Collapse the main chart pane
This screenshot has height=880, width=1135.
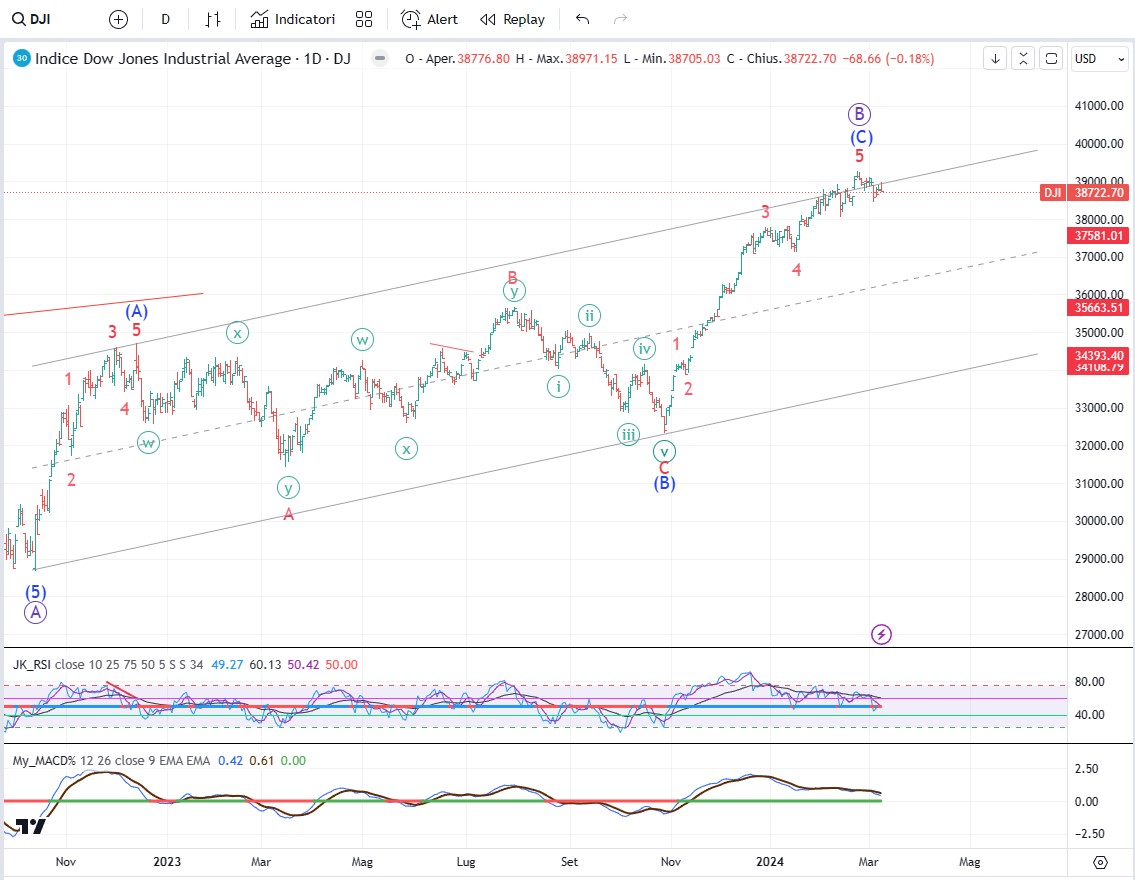point(1023,59)
